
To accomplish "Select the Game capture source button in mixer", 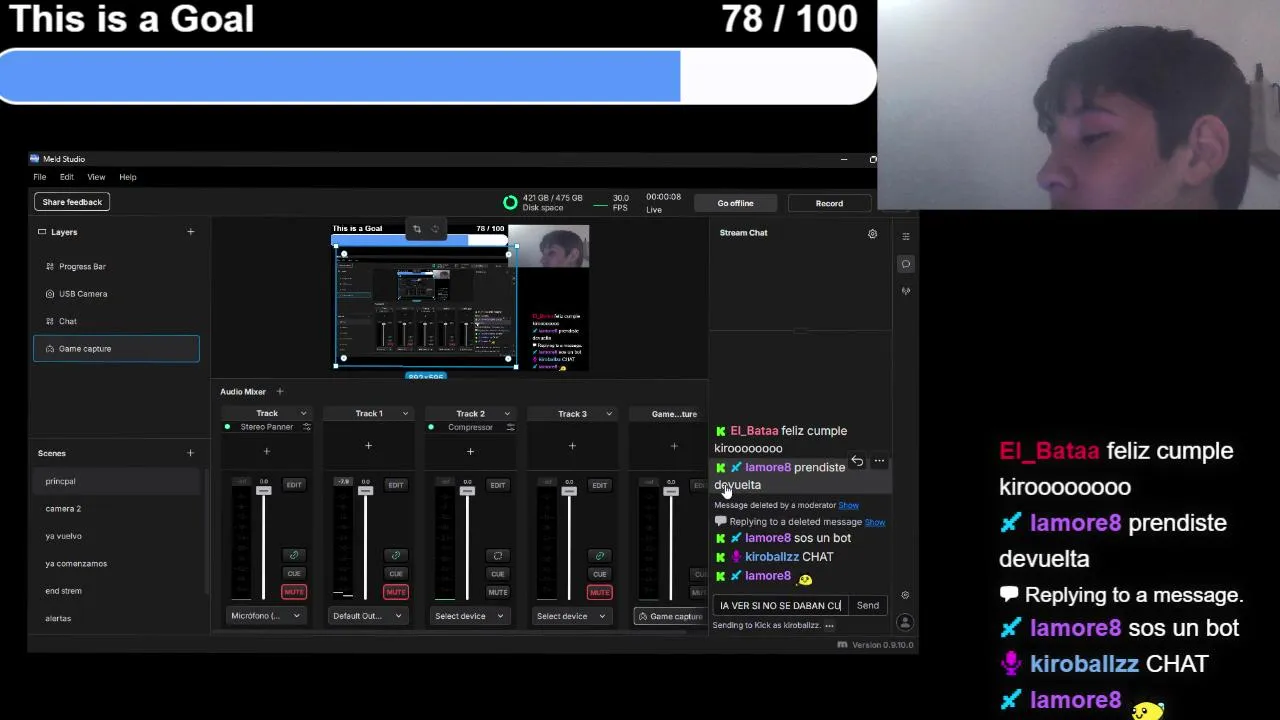I will (670, 616).
